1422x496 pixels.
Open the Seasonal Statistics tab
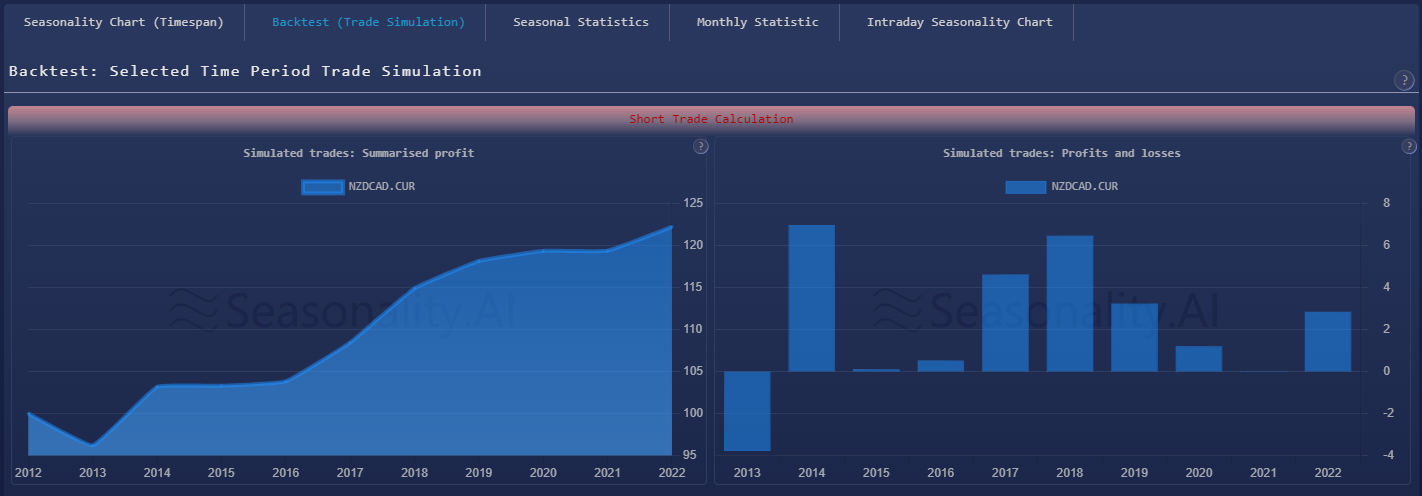pyautogui.click(x=580, y=22)
